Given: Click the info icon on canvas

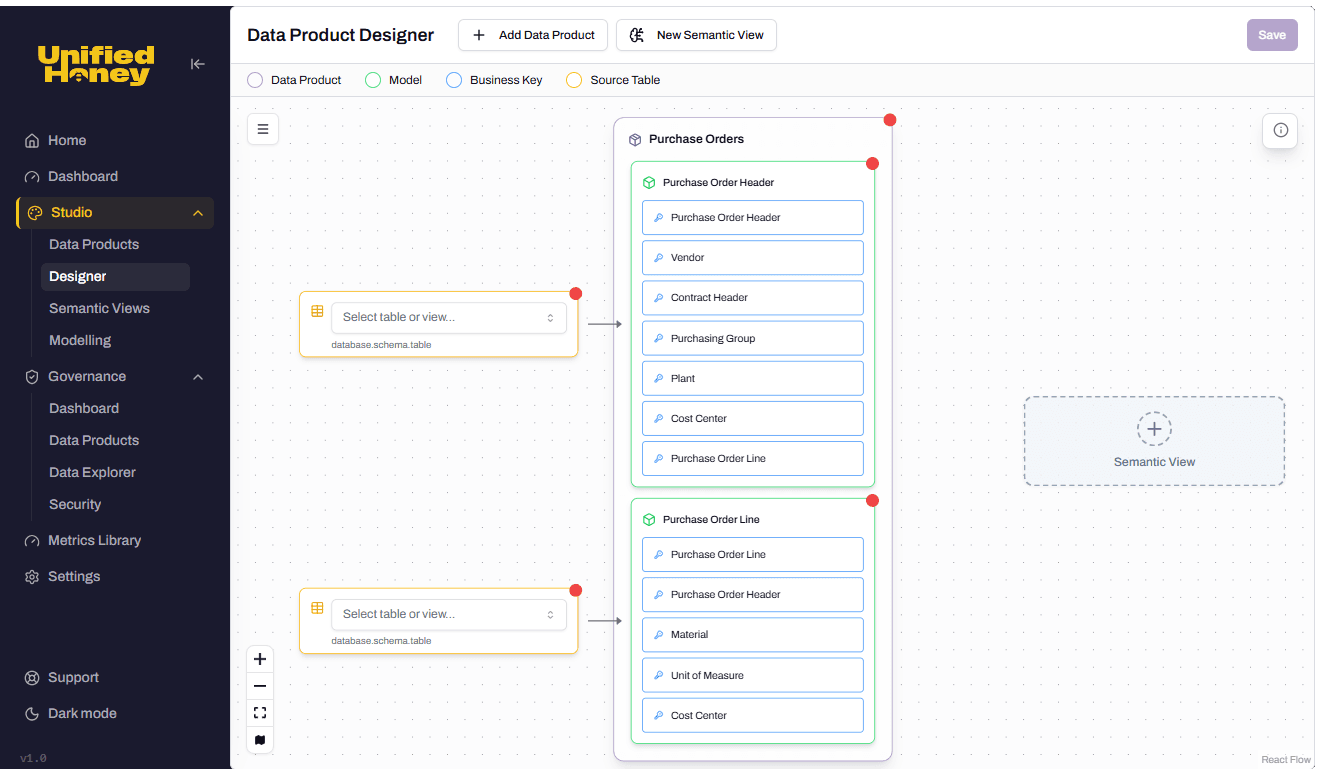Looking at the screenshot, I should point(1280,131).
